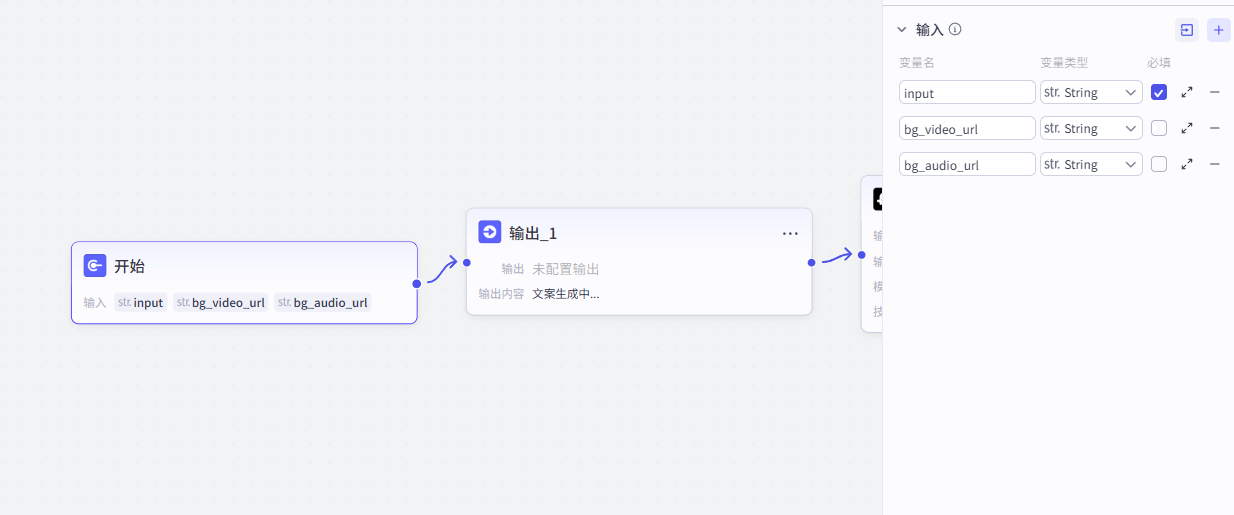1234x515 pixels.
Task: Enable required checkbox for bg_audio_url
Action: (1159, 164)
